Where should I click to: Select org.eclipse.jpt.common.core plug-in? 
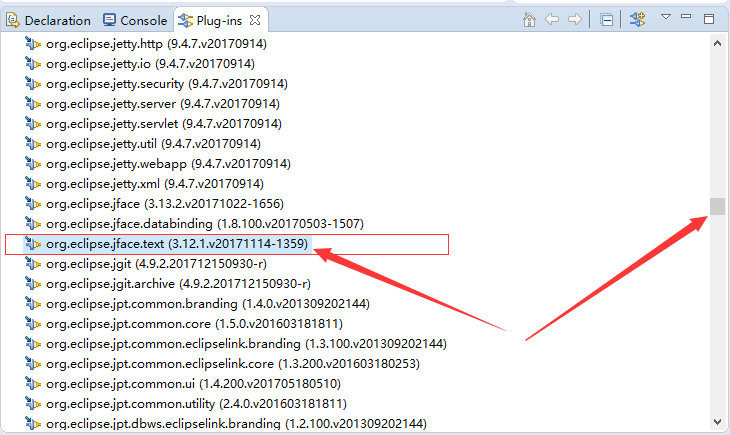[194, 324]
